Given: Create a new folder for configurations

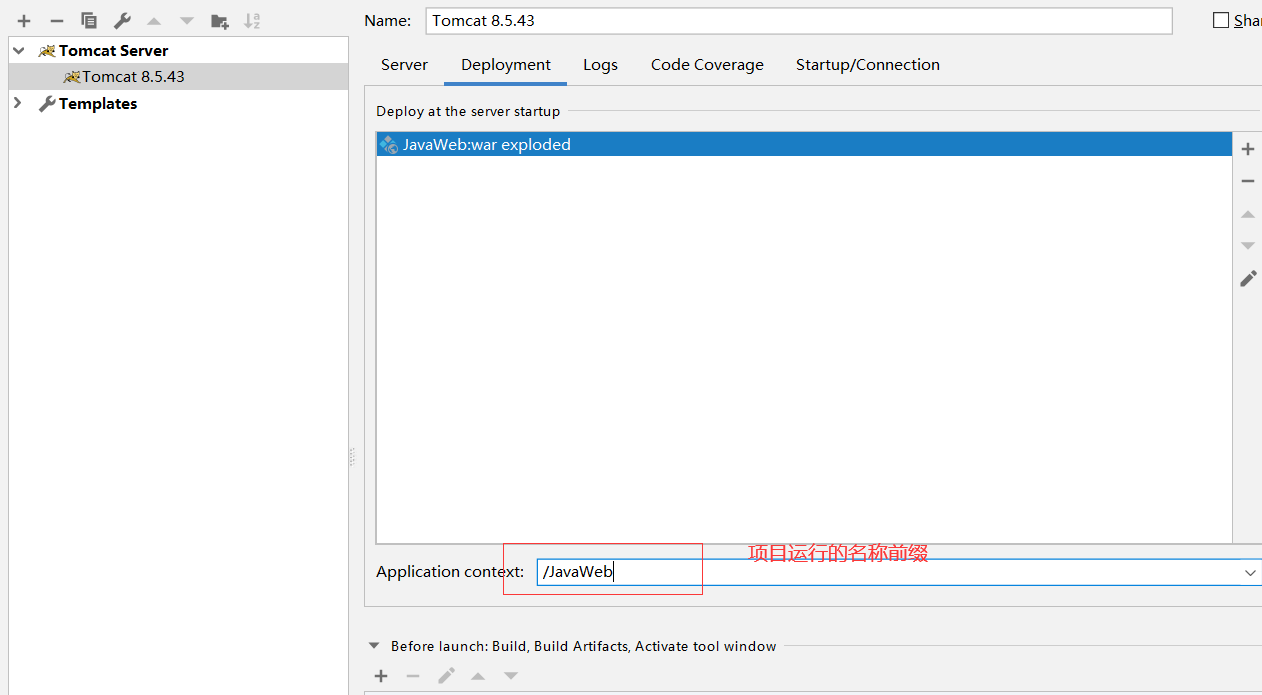Looking at the screenshot, I should (x=220, y=20).
